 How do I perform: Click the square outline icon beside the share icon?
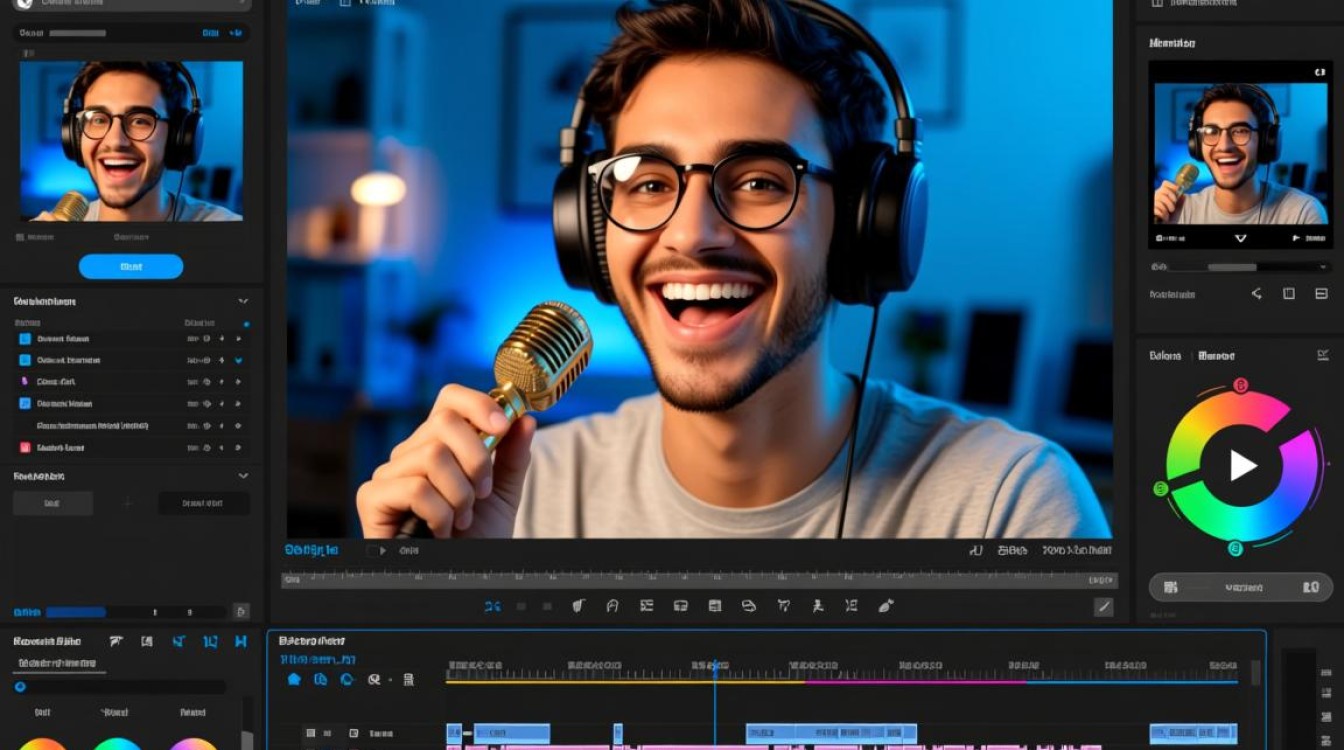(1289, 294)
